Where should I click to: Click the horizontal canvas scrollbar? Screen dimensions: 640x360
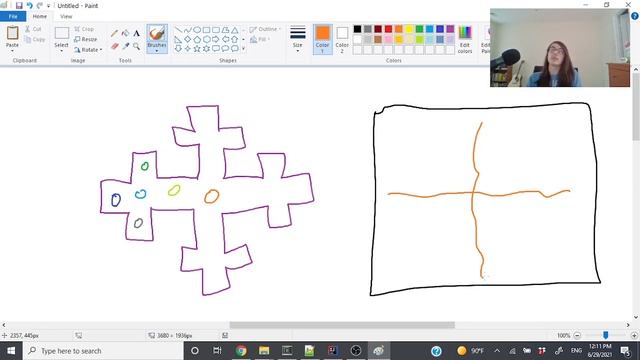click(x=342, y=325)
